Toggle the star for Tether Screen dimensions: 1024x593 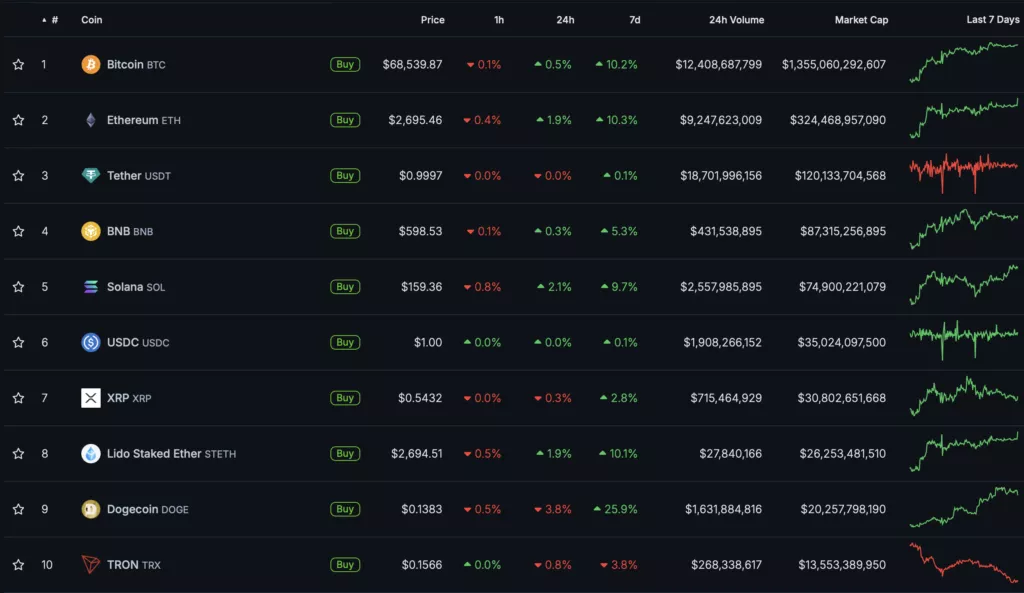[18, 176]
